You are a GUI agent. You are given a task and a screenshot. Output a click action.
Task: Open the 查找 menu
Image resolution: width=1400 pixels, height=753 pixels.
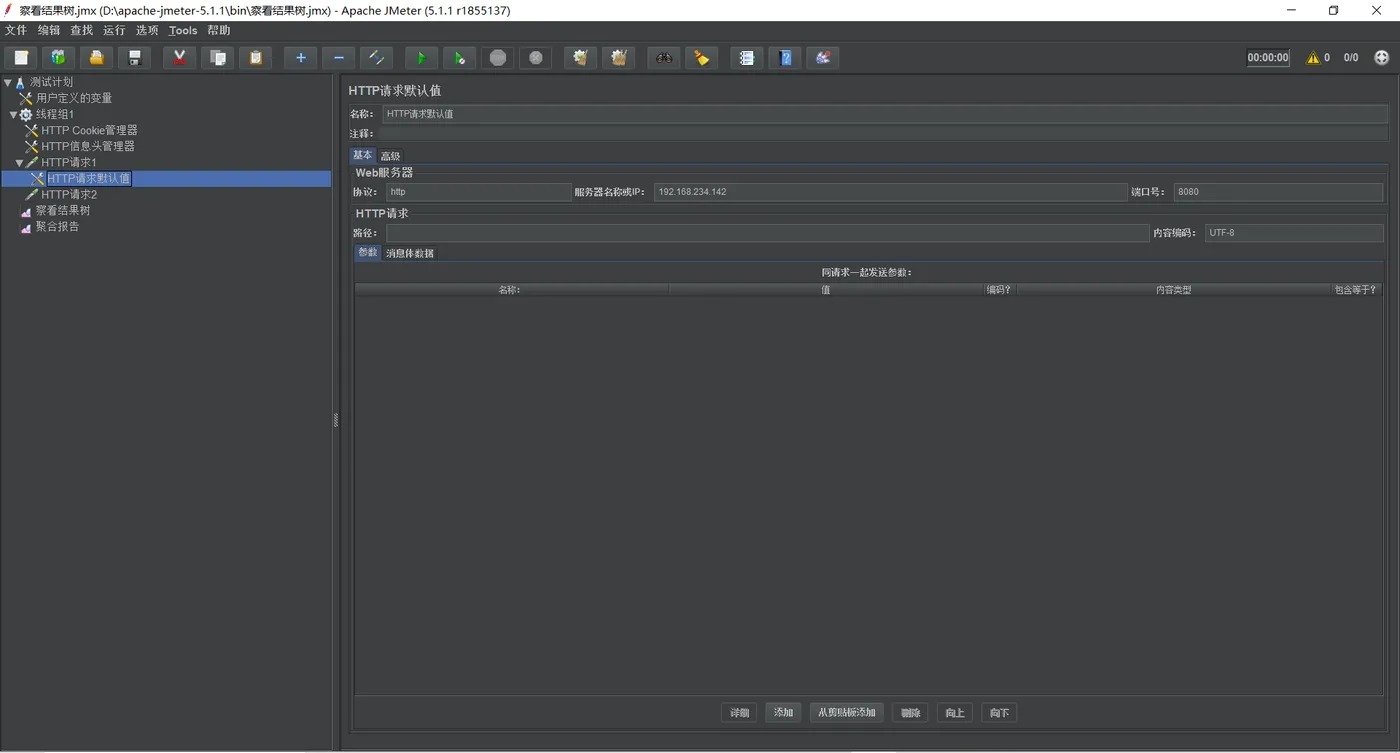tap(81, 30)
